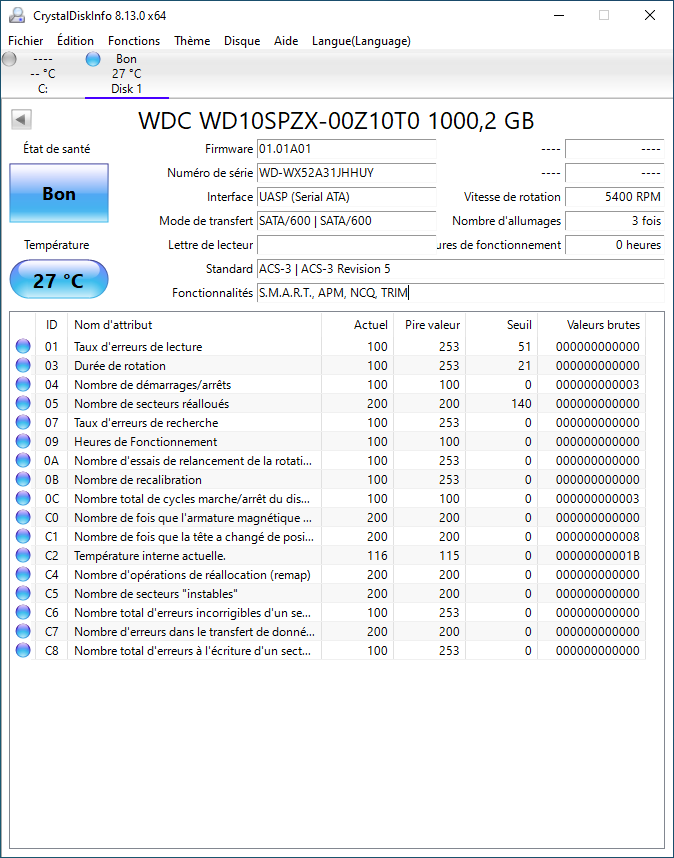Viewport: 674px width, 858px height.
Task: Click the status orb for attribute 05
Action: [x=23, y=403]
